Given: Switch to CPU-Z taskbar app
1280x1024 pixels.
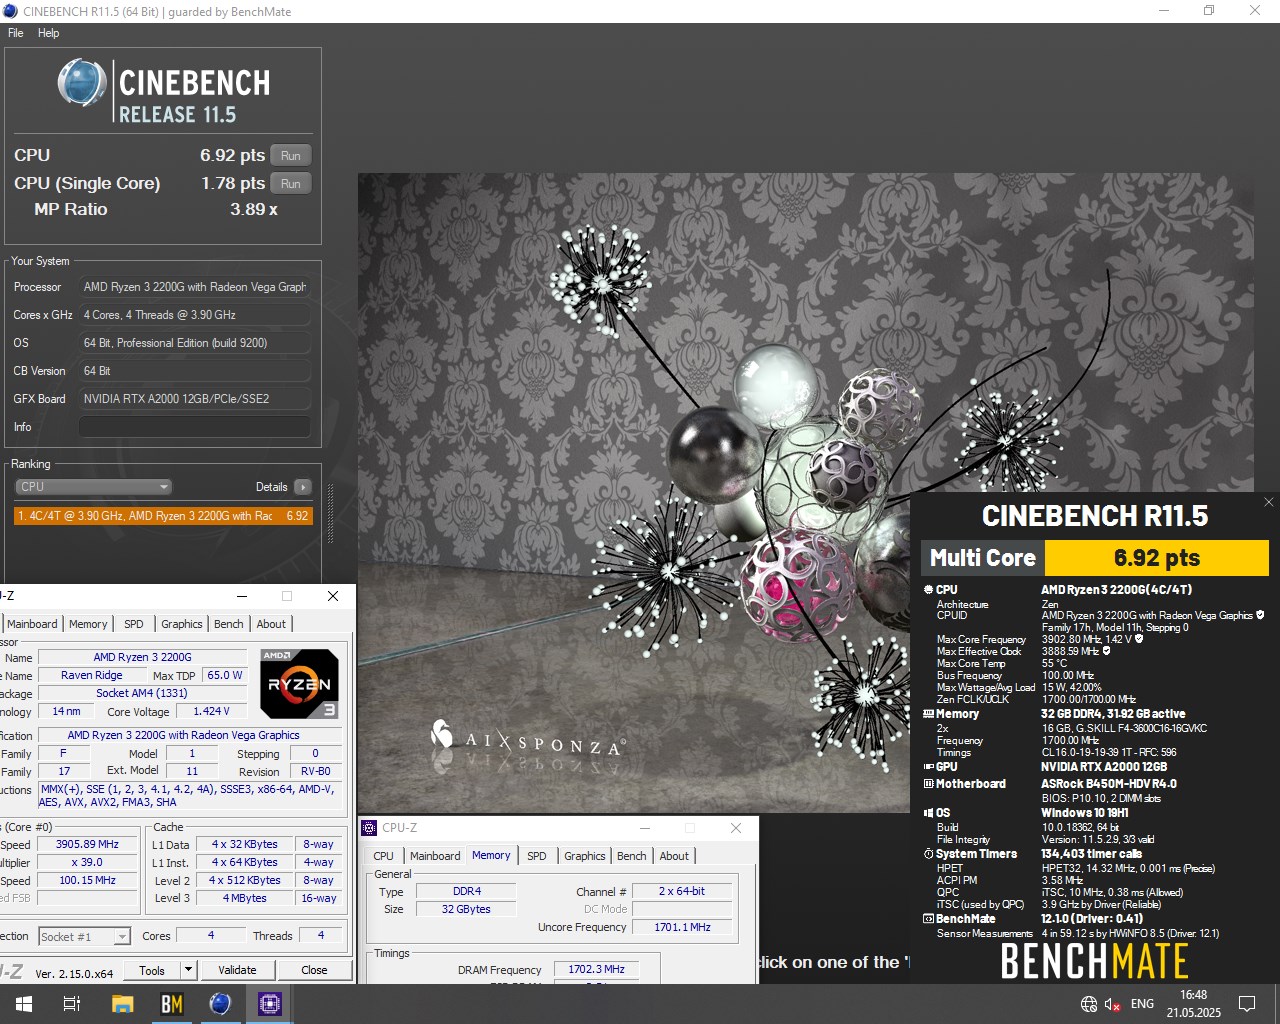Looking at the screenshot, I should [270, 1004].
